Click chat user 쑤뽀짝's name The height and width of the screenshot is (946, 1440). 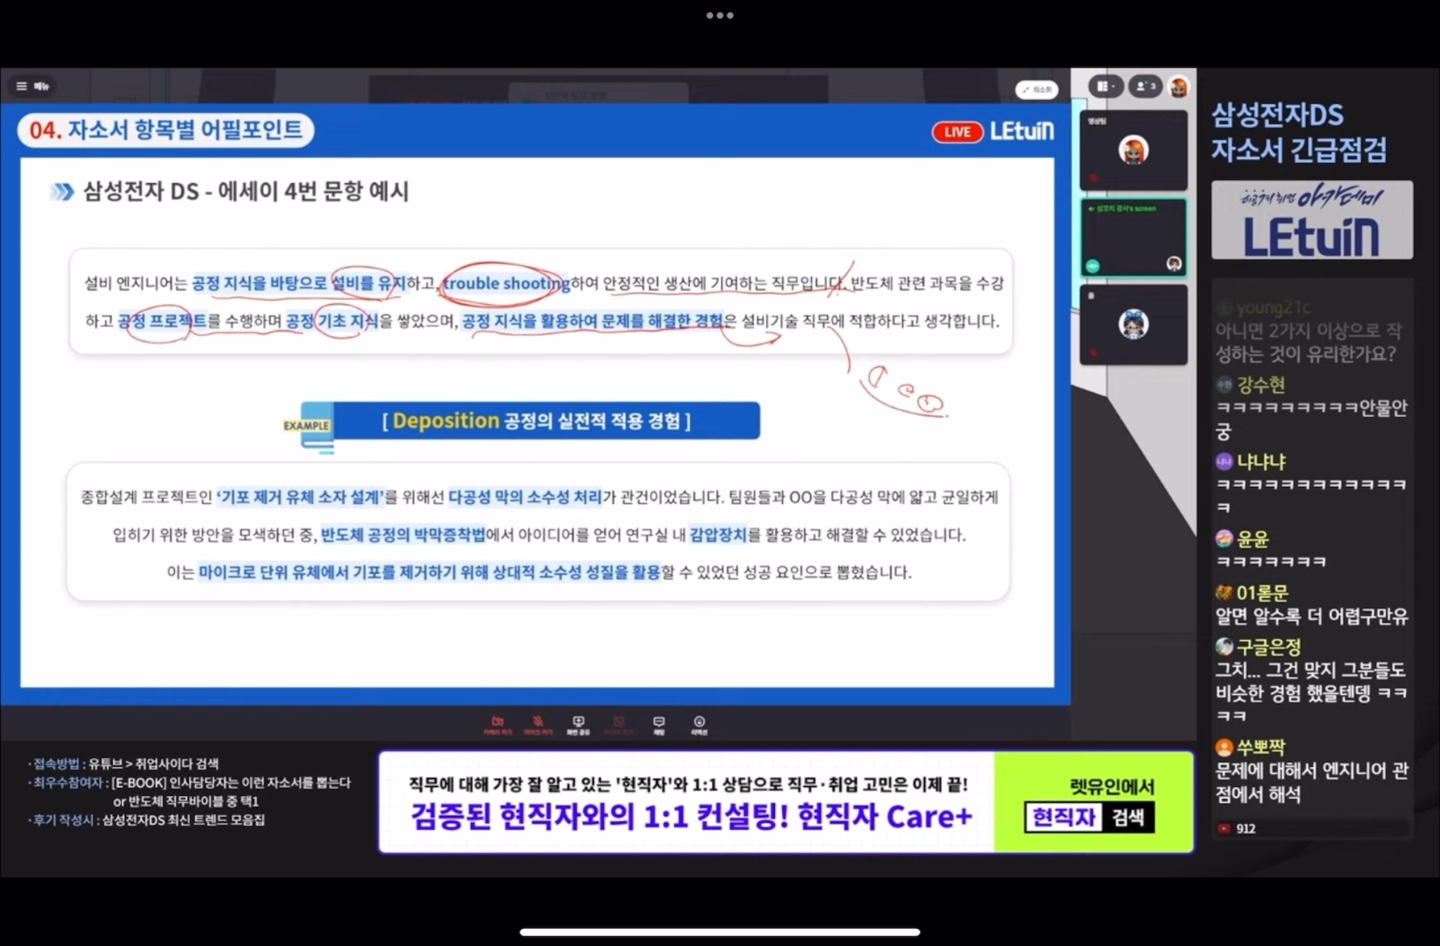coord(1261,747)
